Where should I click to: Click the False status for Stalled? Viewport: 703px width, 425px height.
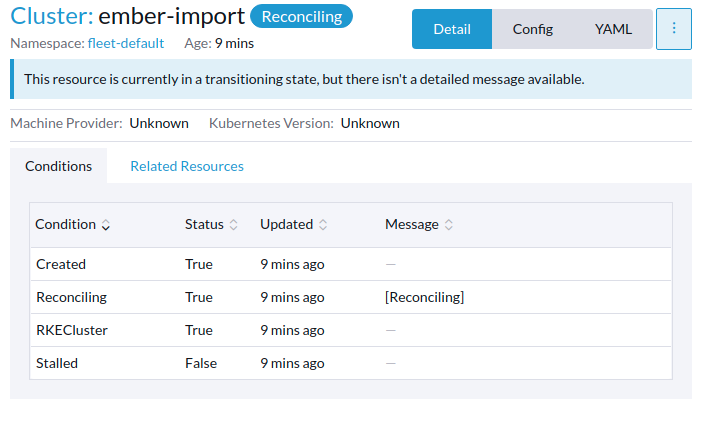[x=201, y=363]
